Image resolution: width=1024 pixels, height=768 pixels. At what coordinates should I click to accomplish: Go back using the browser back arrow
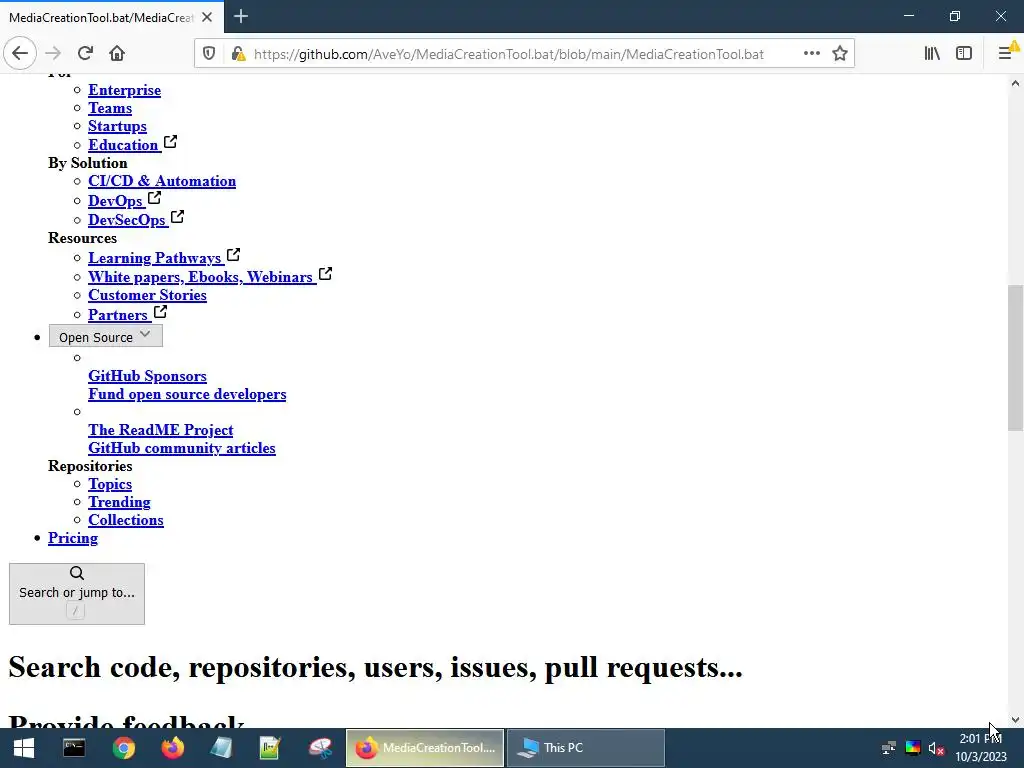[20, 53]
